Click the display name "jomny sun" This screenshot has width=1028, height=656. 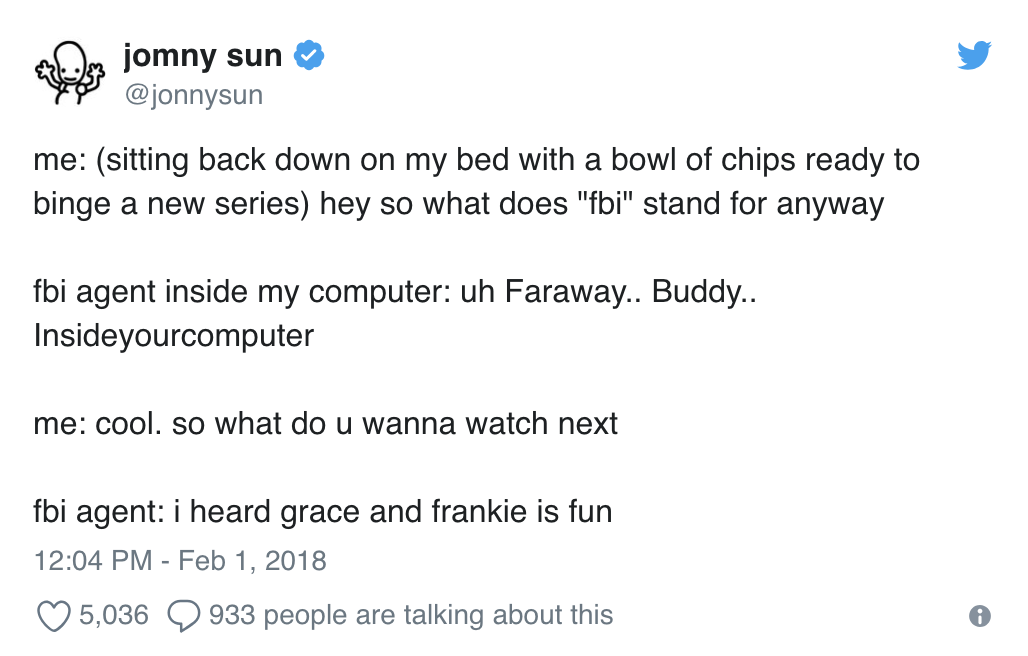click(x=202, y=57)
